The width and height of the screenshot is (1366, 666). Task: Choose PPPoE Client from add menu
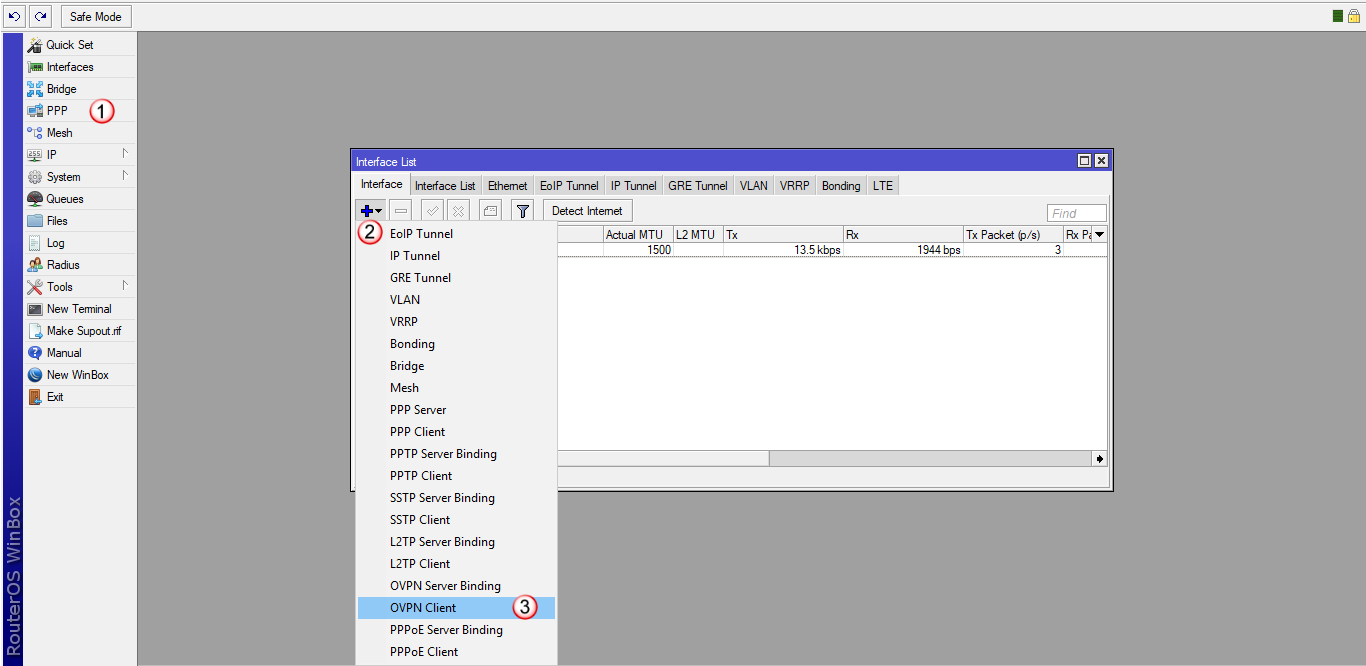(x=456, y=652)
